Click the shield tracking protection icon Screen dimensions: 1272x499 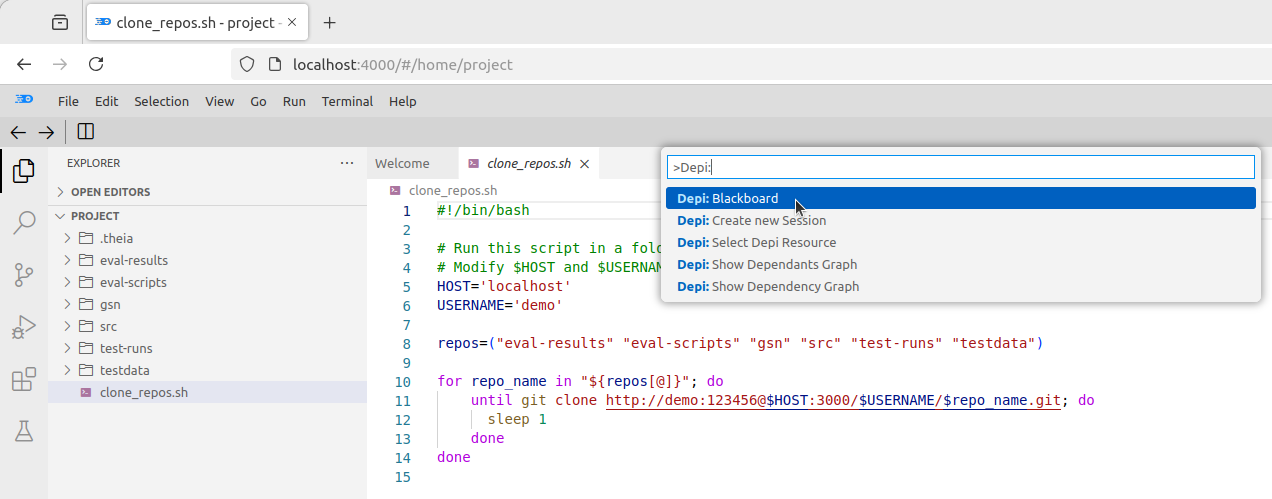(248, 65)
